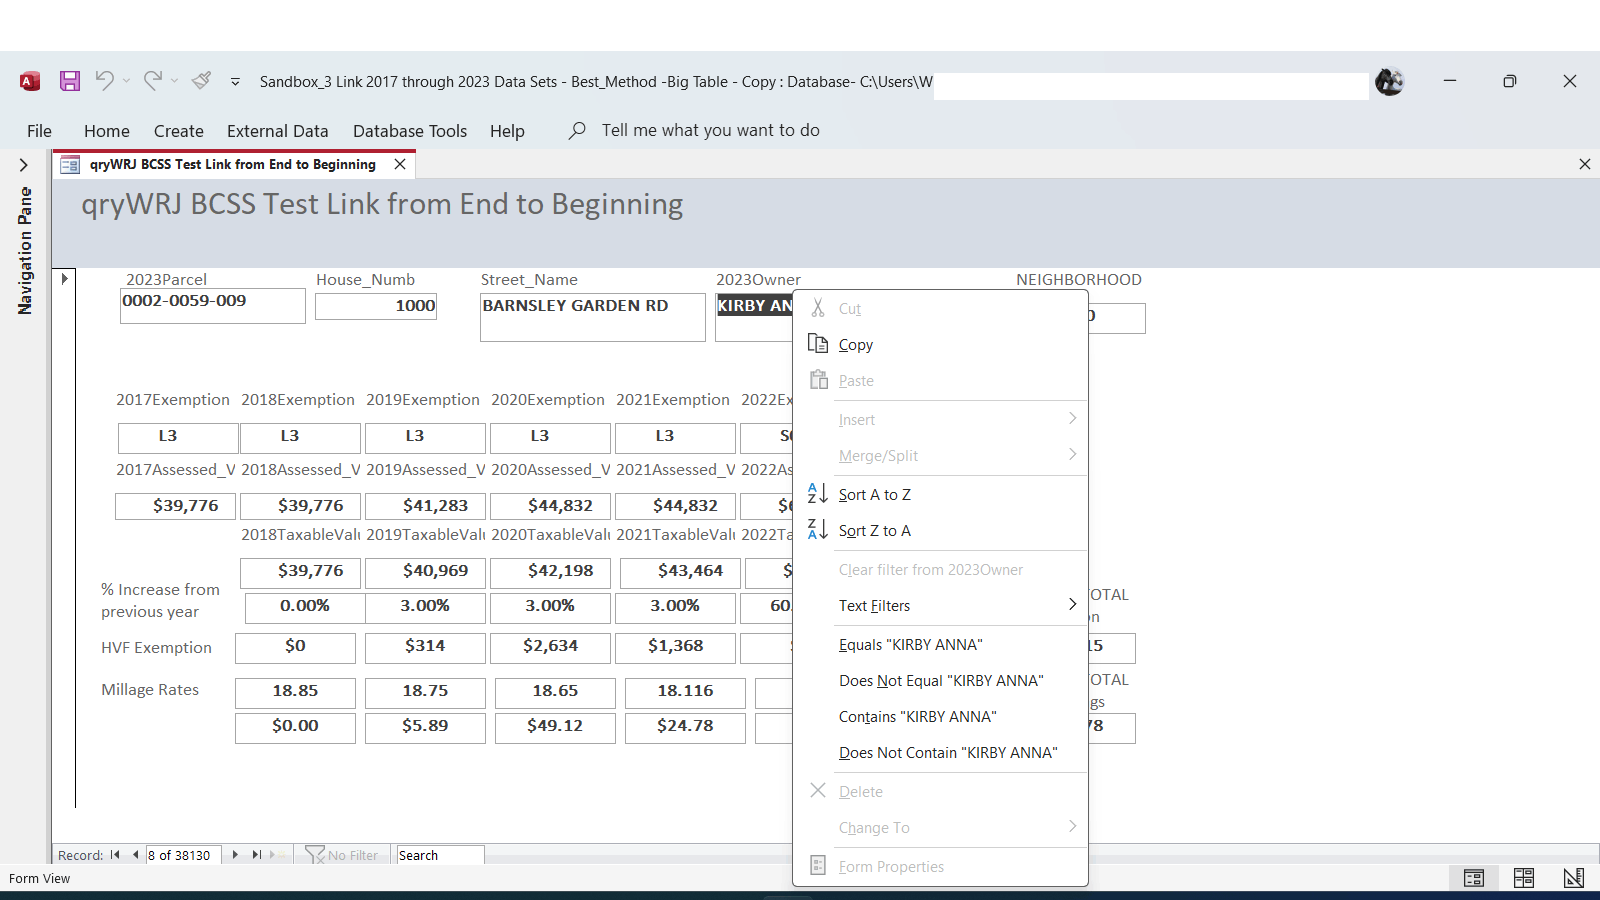The width and height of the screenshot is (1600, 900).
Task: Expand the Navigation Pane chevron
Action: click(x=24, y=165)
